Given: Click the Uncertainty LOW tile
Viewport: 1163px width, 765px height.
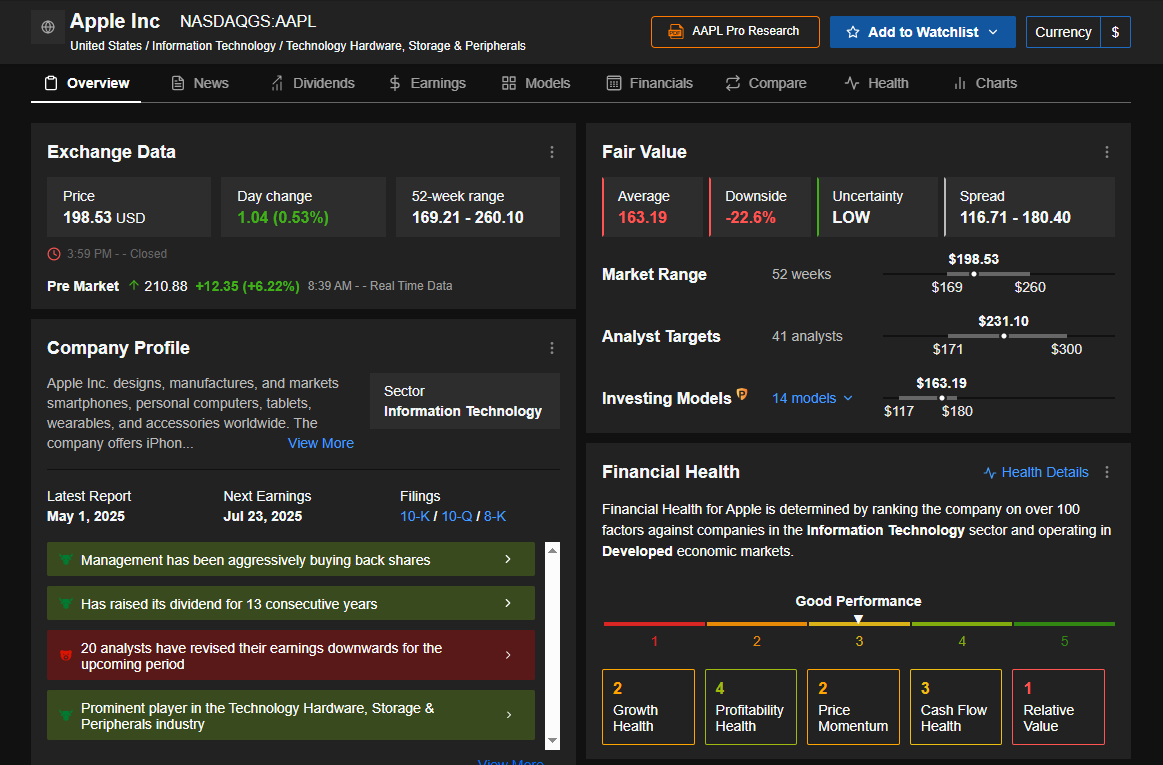Looking at the screenshot, I should point(877,207).
